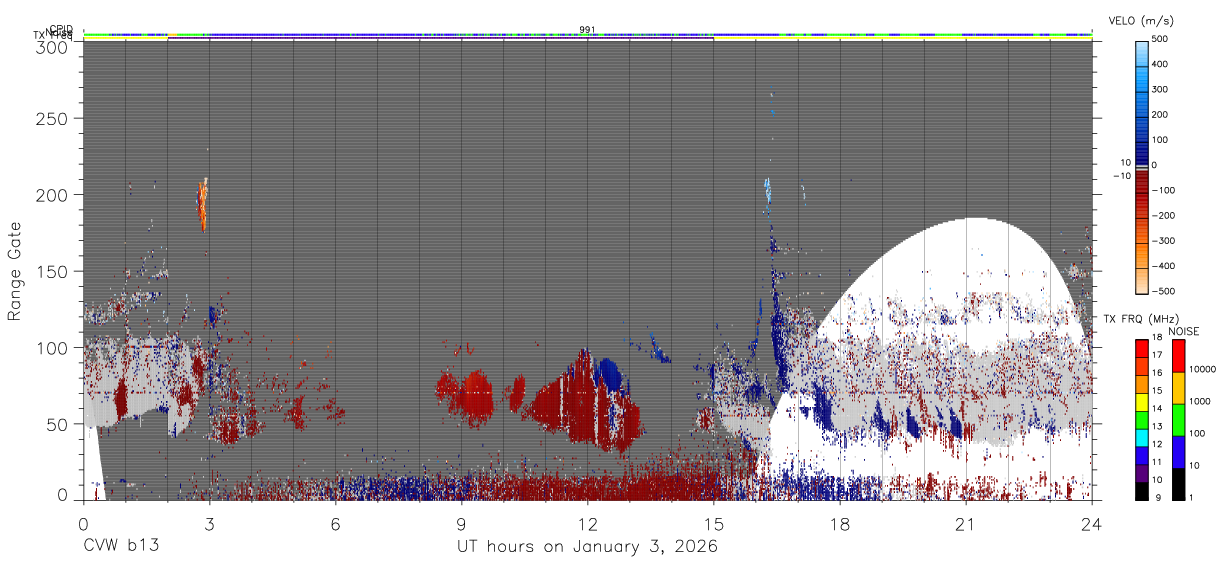The height and width of the screenshot is (567, 1228).
Task: Click the x-axis tick label '15' hours
Action: click(x=713, y=524)
